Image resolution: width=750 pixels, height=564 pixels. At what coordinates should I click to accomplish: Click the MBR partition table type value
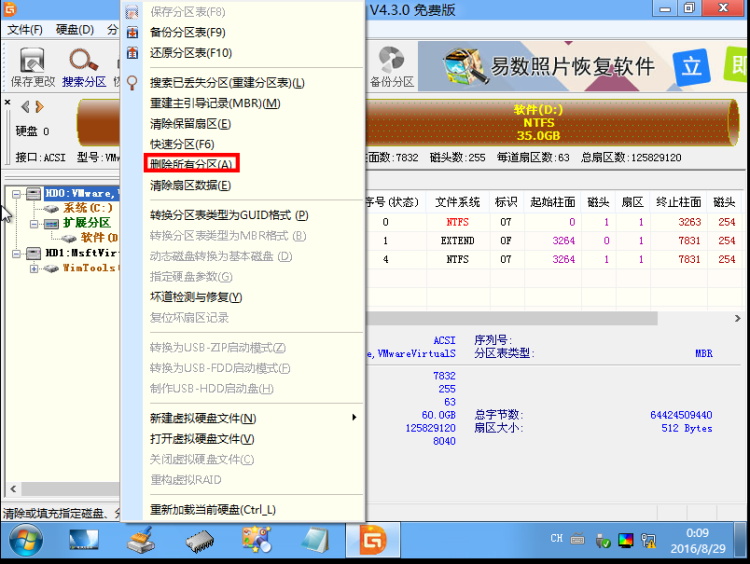[x=704, y=354]
